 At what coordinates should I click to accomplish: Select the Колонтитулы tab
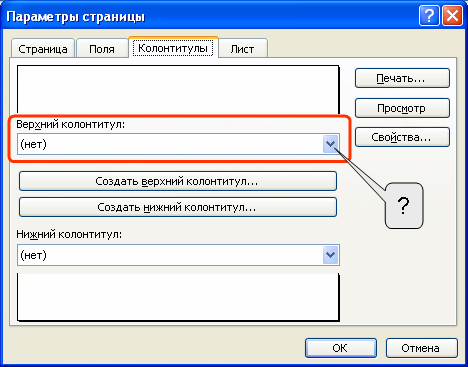point(173,48)
